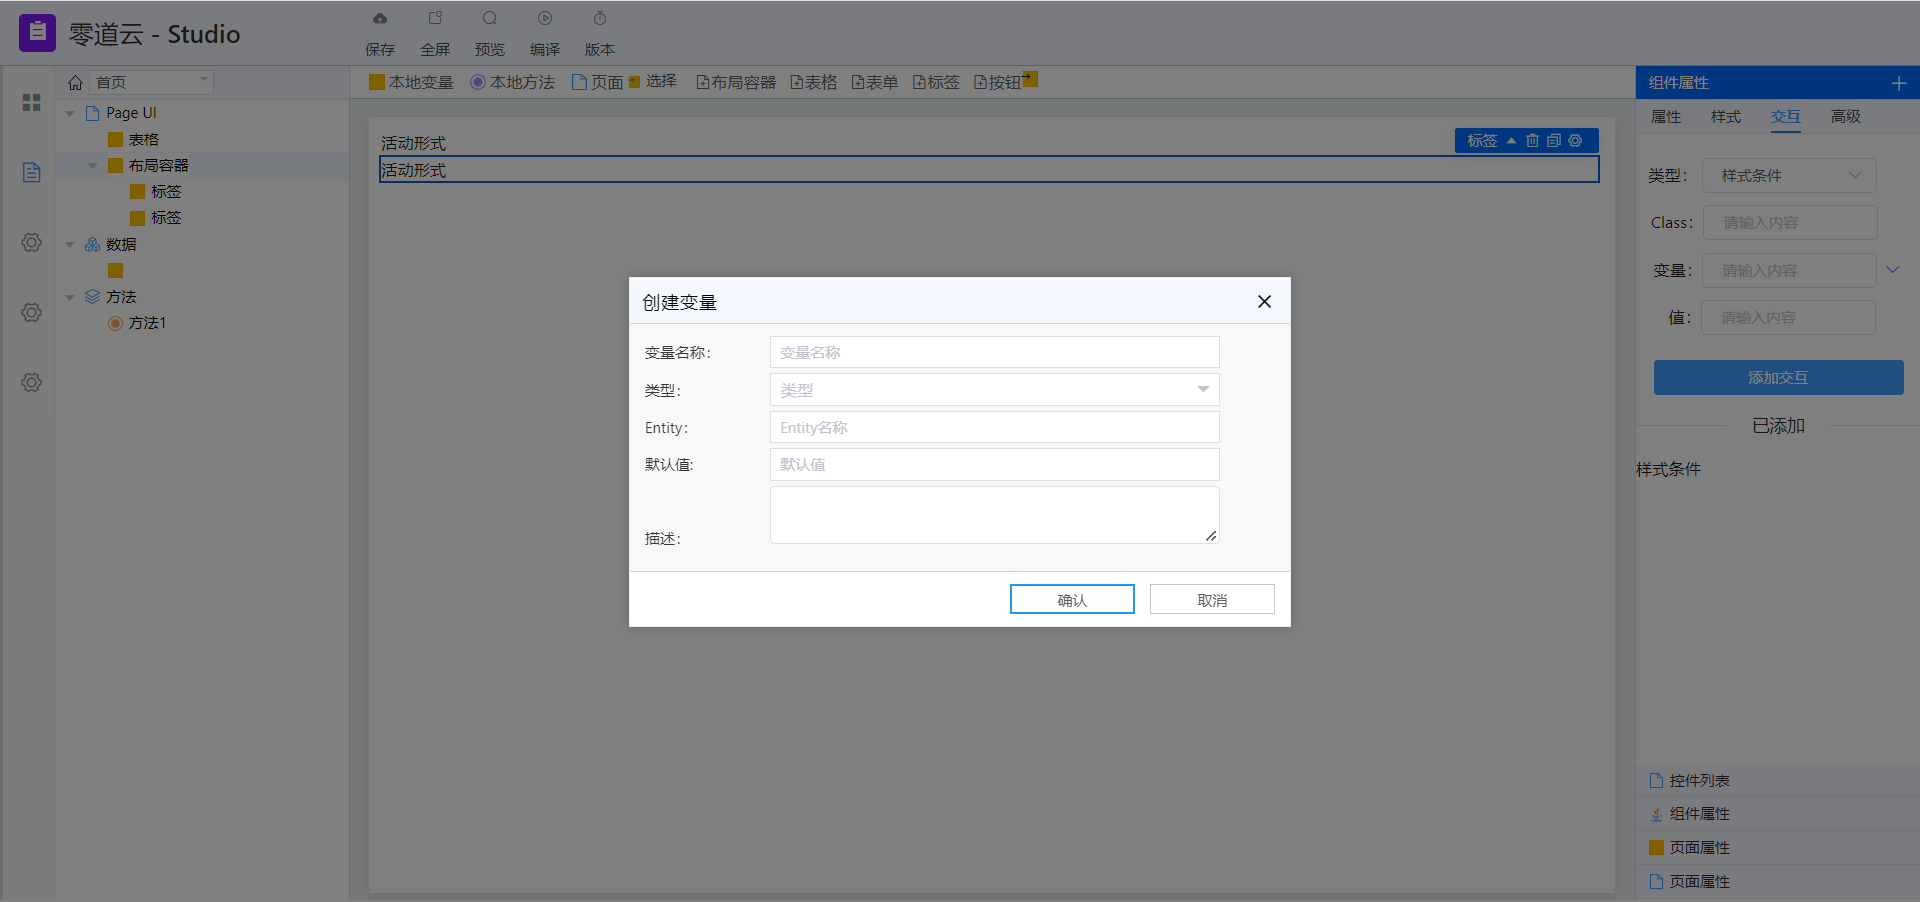
Task: Switch to the 高级 tab
Action: click(1845, 117)
